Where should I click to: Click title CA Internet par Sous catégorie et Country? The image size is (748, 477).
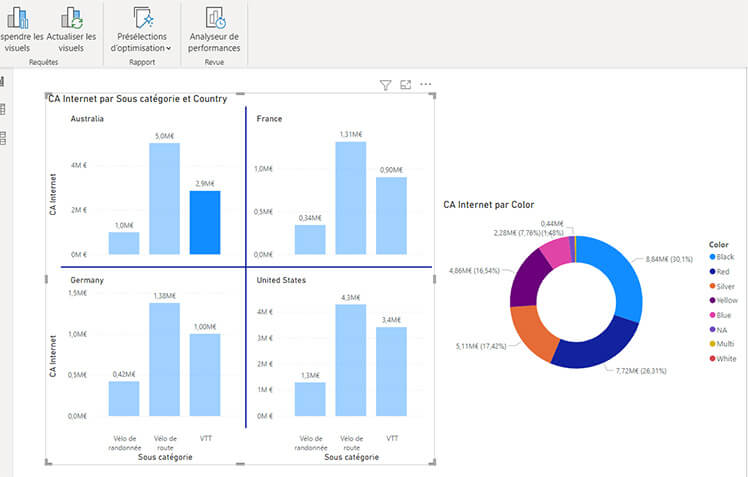(x=138, y=99)
